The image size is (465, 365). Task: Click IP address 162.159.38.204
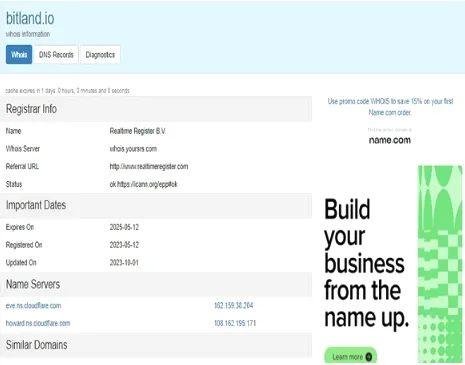tap(234, 306)
